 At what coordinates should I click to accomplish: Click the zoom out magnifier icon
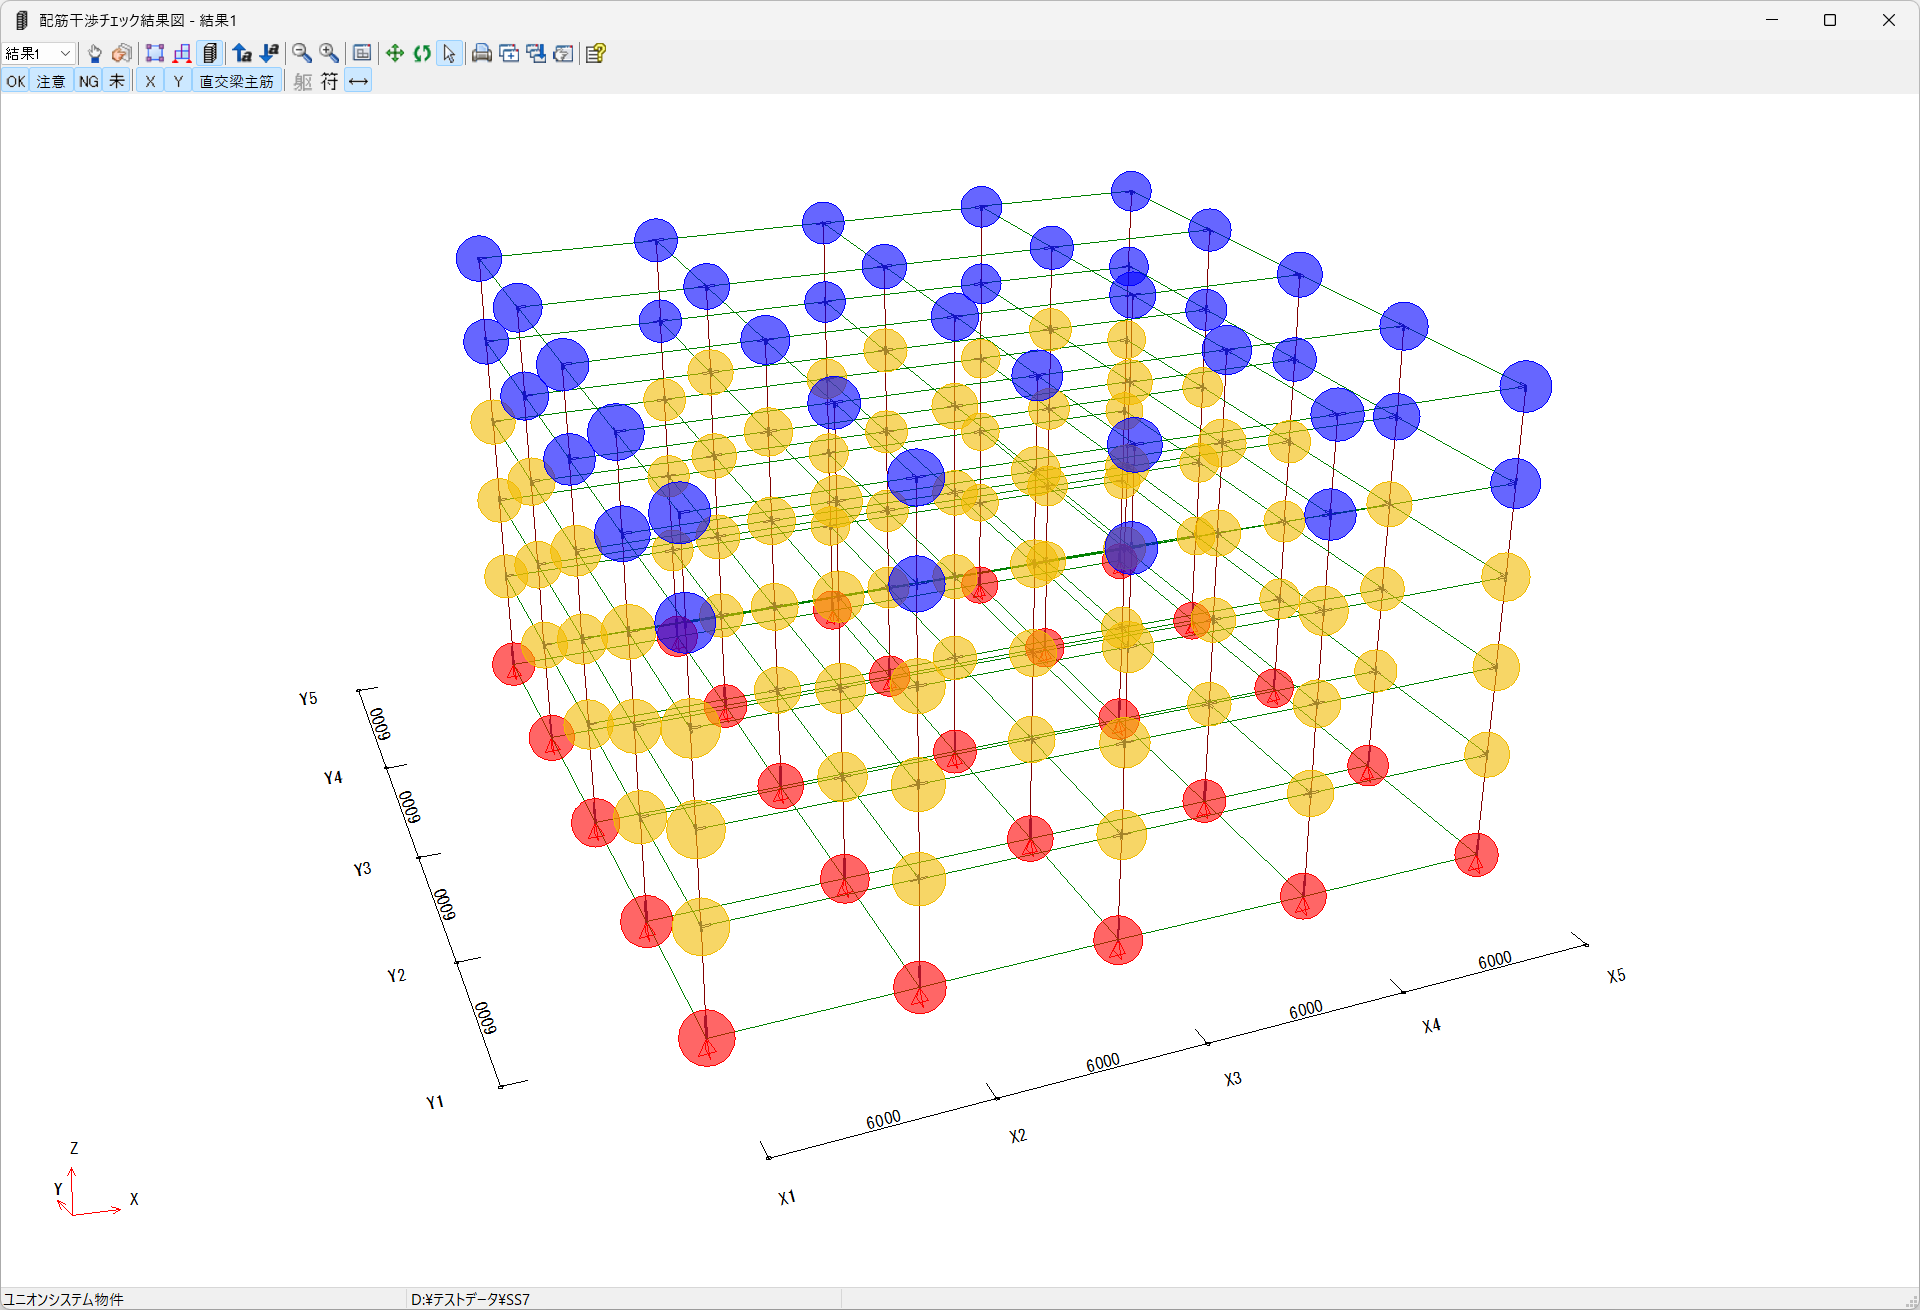[301, 54]
